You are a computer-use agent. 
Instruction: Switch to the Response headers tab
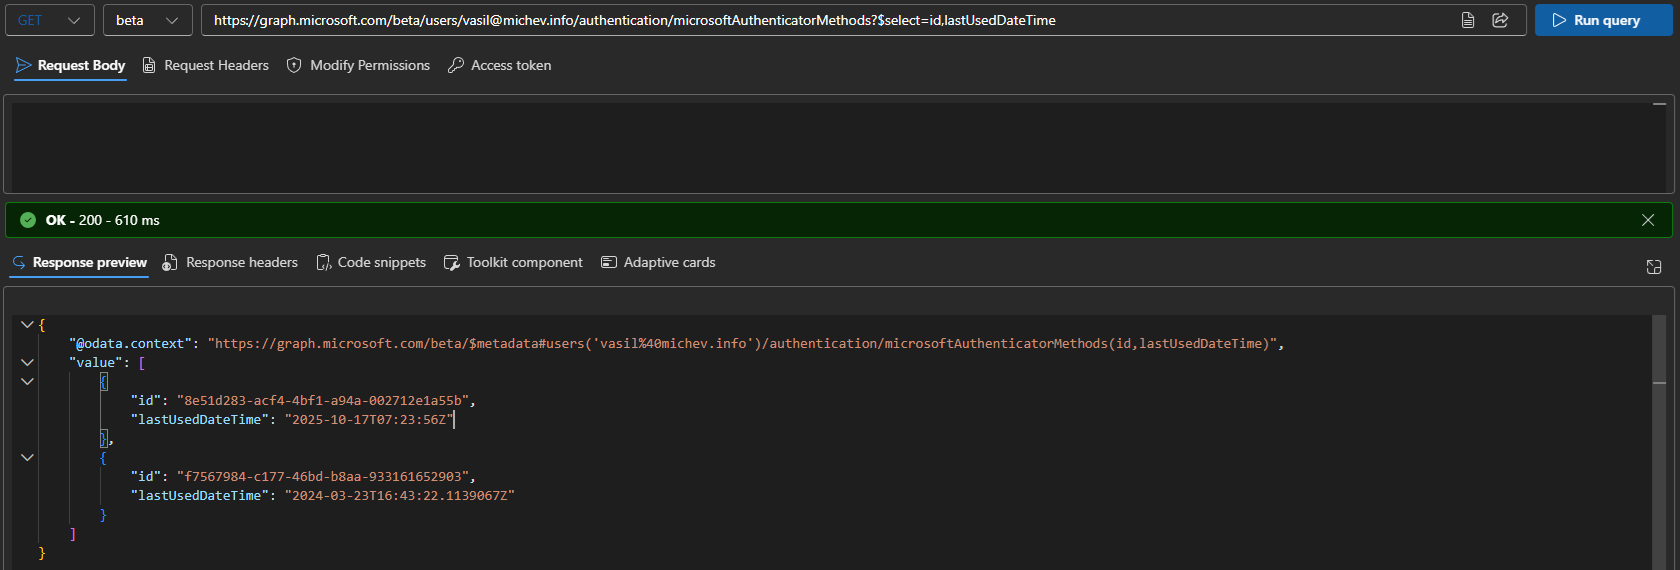click(x=231, y=263)
